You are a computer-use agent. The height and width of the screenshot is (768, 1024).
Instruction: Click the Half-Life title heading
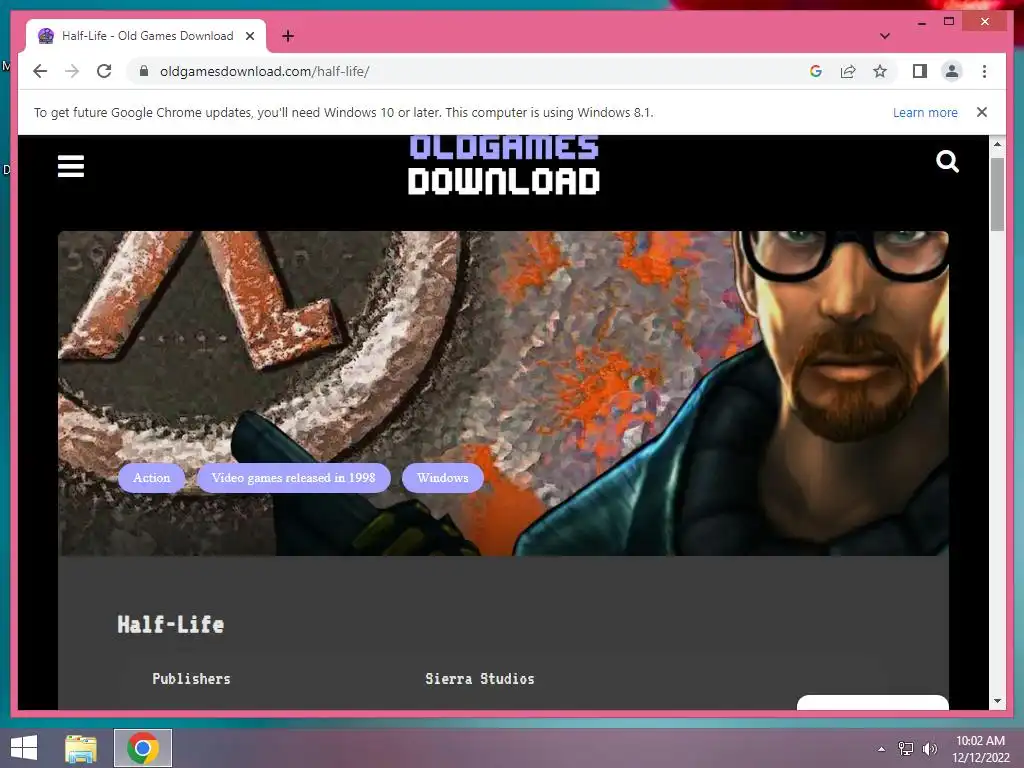point(170,624)
